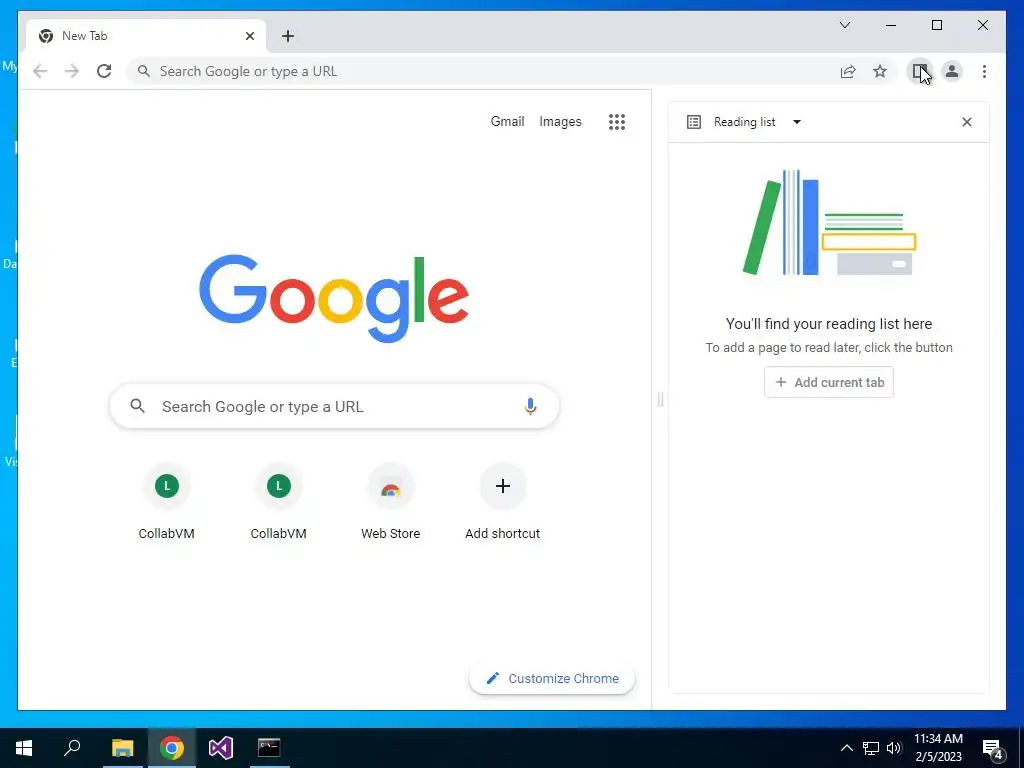Expand the Reading list dropdown
This screenshot has width=1024, height=768.
pyautogui.click(x=797, y=122)
